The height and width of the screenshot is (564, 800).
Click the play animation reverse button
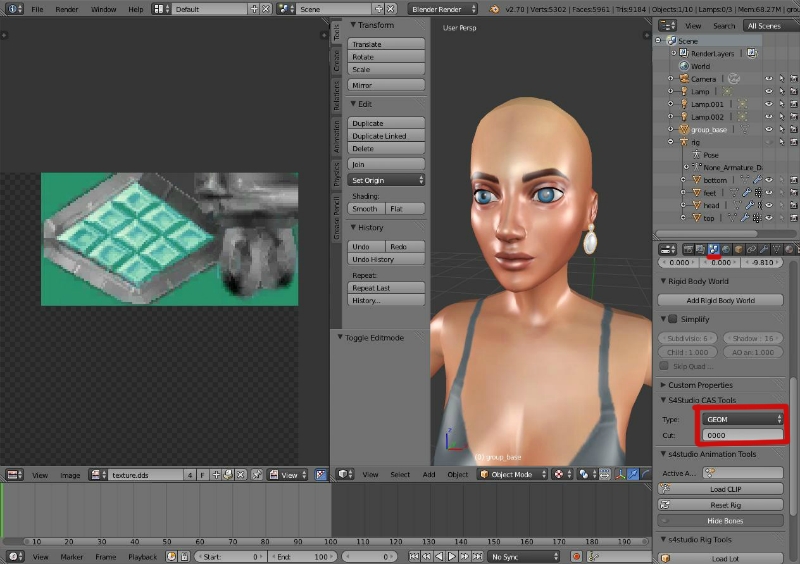pyautogui.click(x=439, y=556)
